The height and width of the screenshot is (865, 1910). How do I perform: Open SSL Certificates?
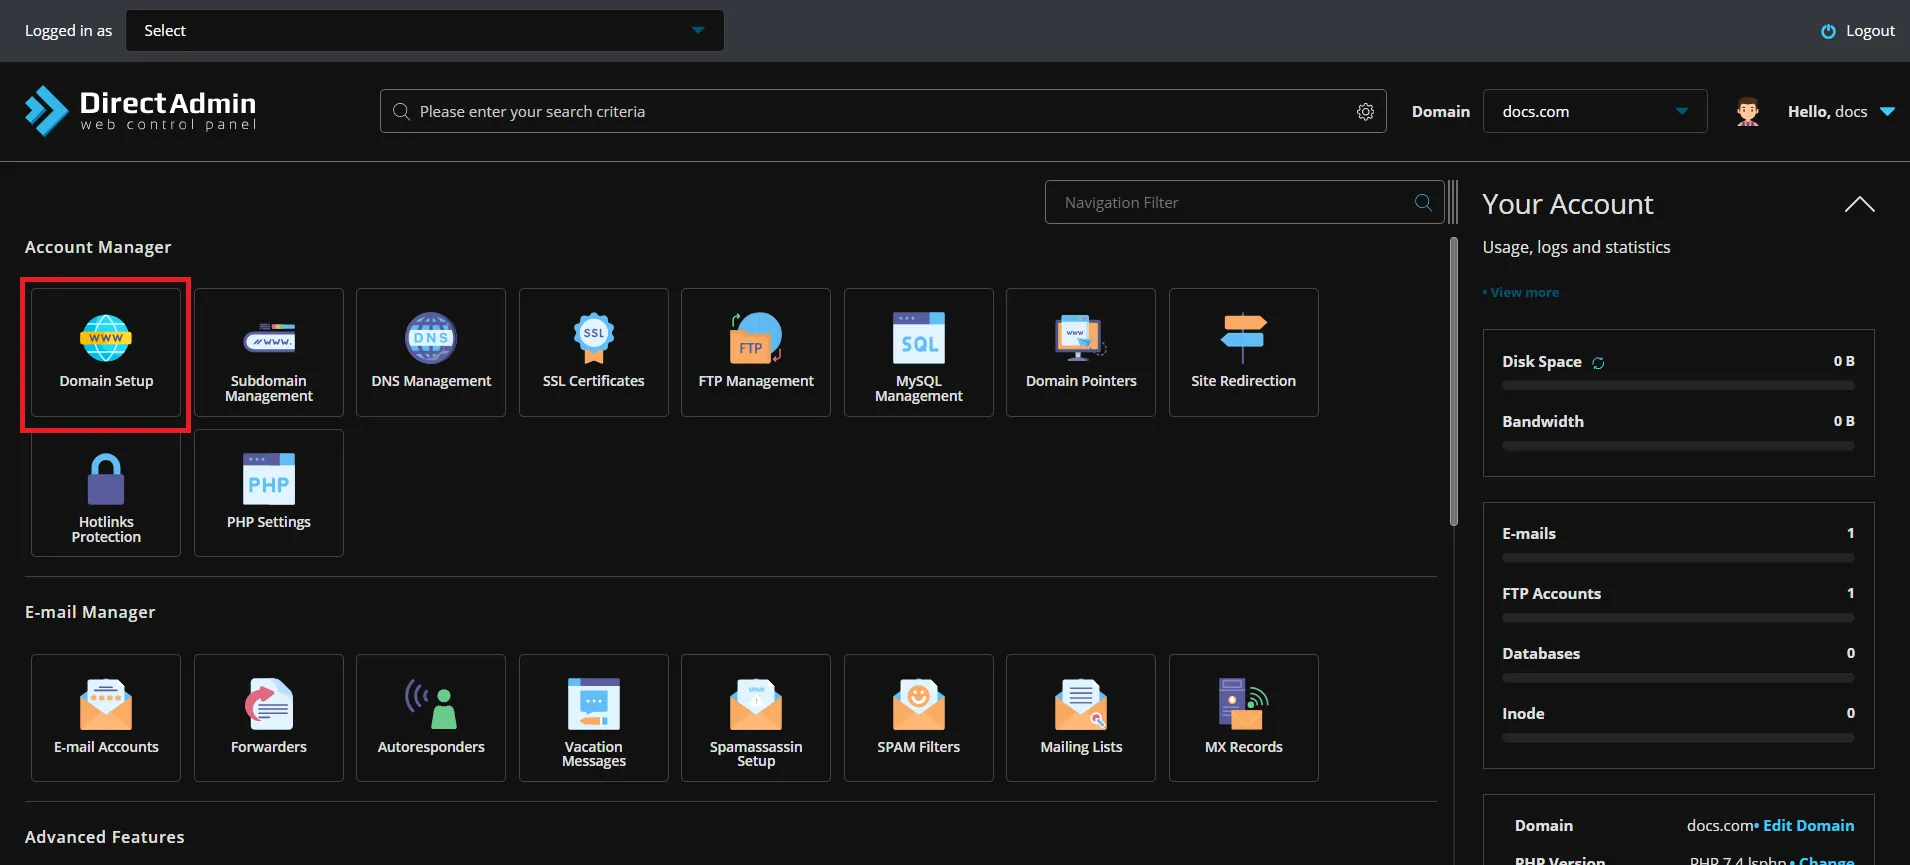pyautogui.click(x=593, y=352)
